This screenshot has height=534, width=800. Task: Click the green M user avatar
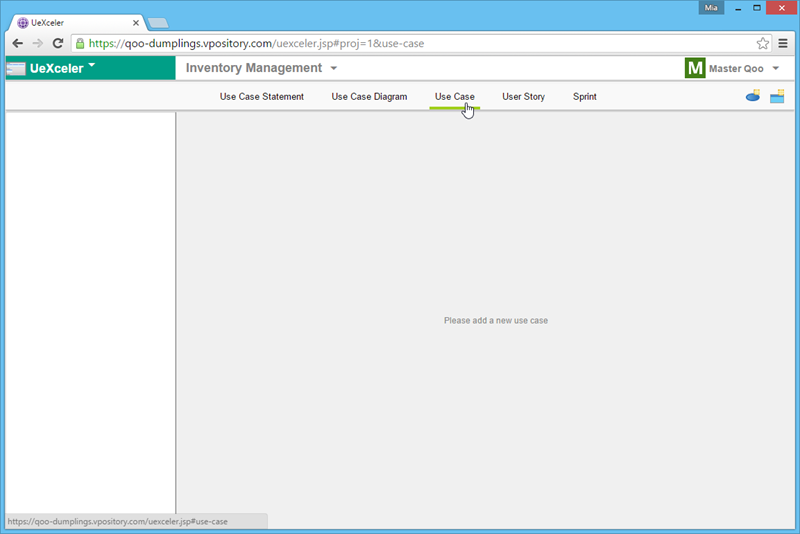pyautogui.click(x=695, y=68)
